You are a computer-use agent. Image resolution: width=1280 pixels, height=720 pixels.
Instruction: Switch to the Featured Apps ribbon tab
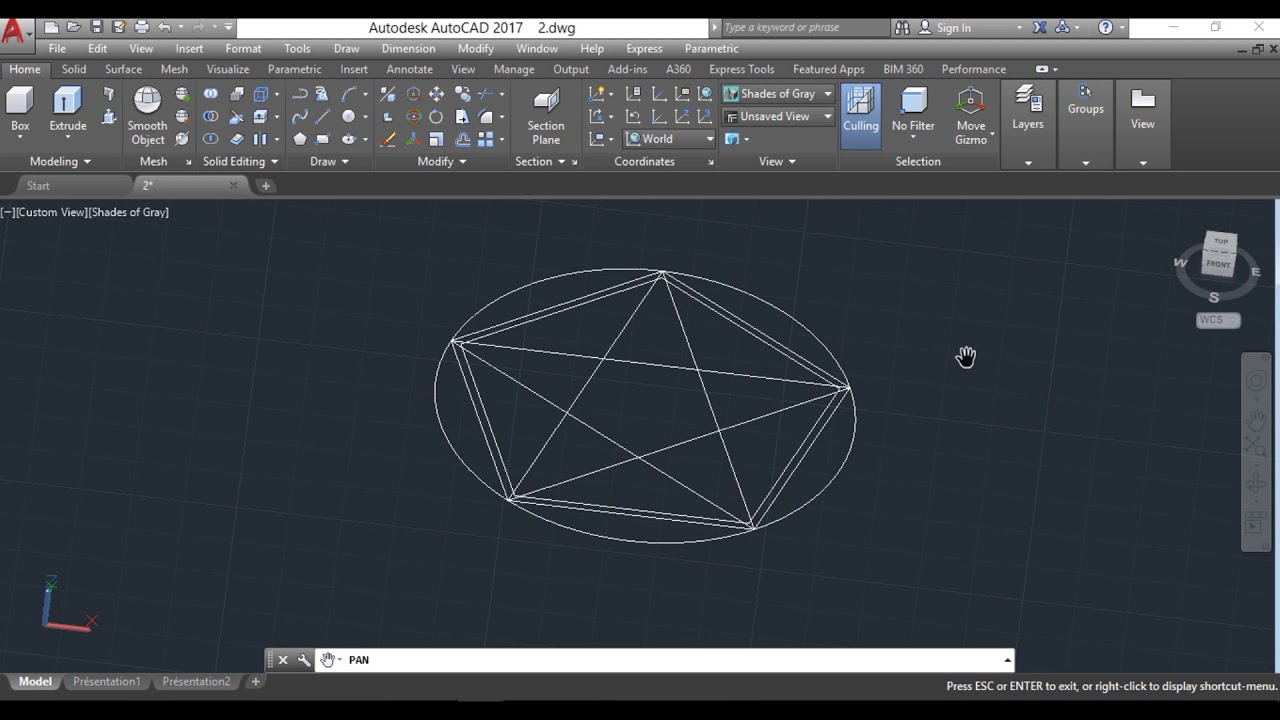[829, 69]
